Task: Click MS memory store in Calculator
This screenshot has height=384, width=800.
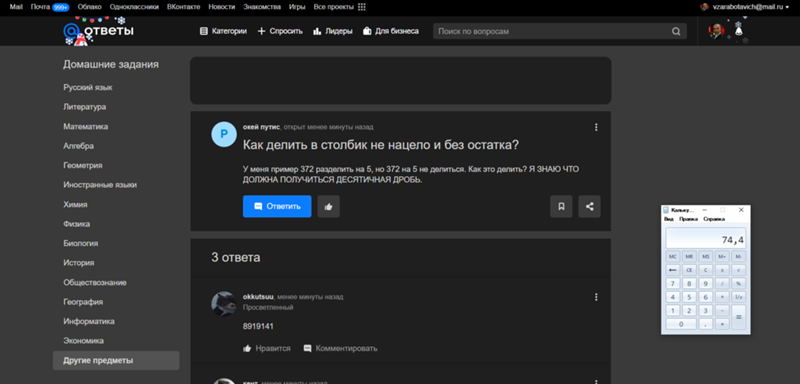Action: [x=706, y=256]
